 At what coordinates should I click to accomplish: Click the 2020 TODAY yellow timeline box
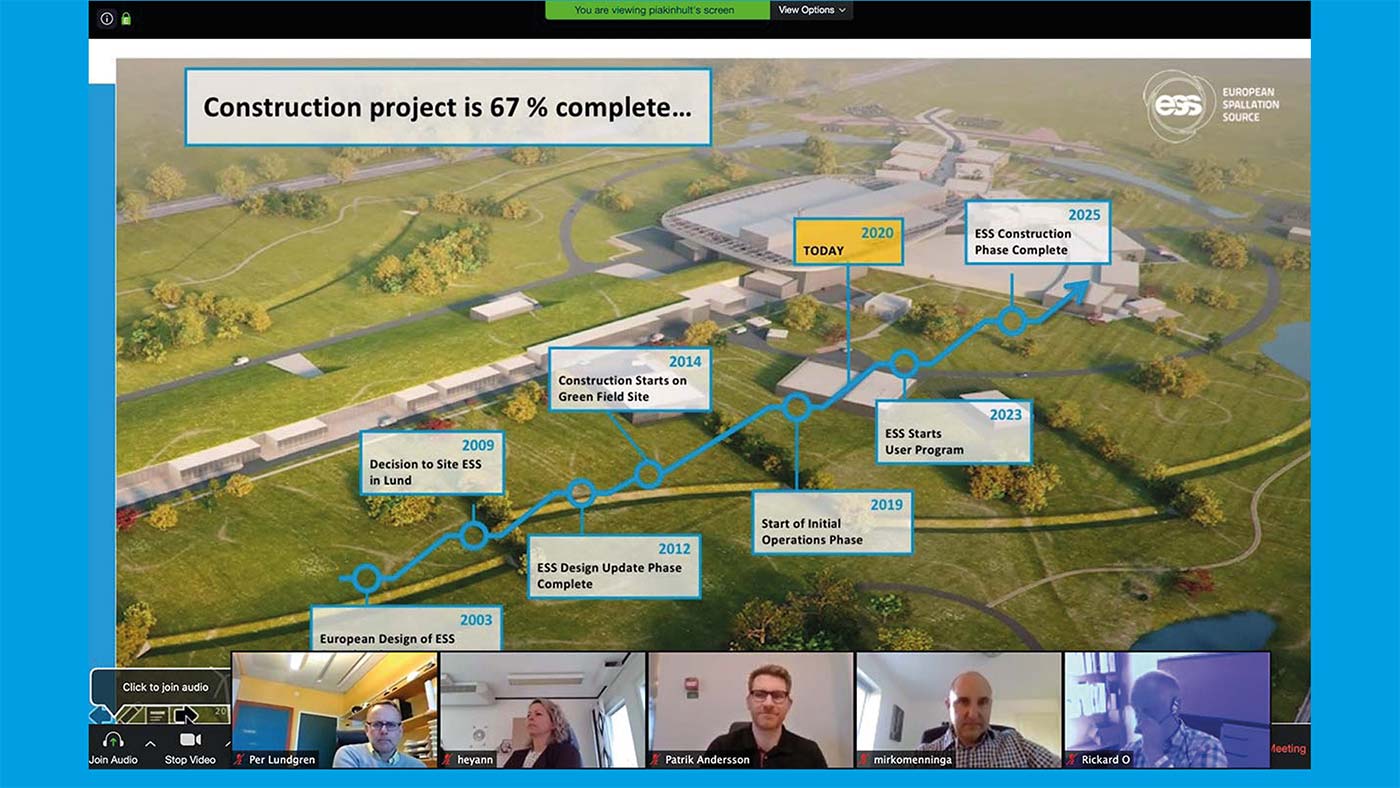(849, 241)
